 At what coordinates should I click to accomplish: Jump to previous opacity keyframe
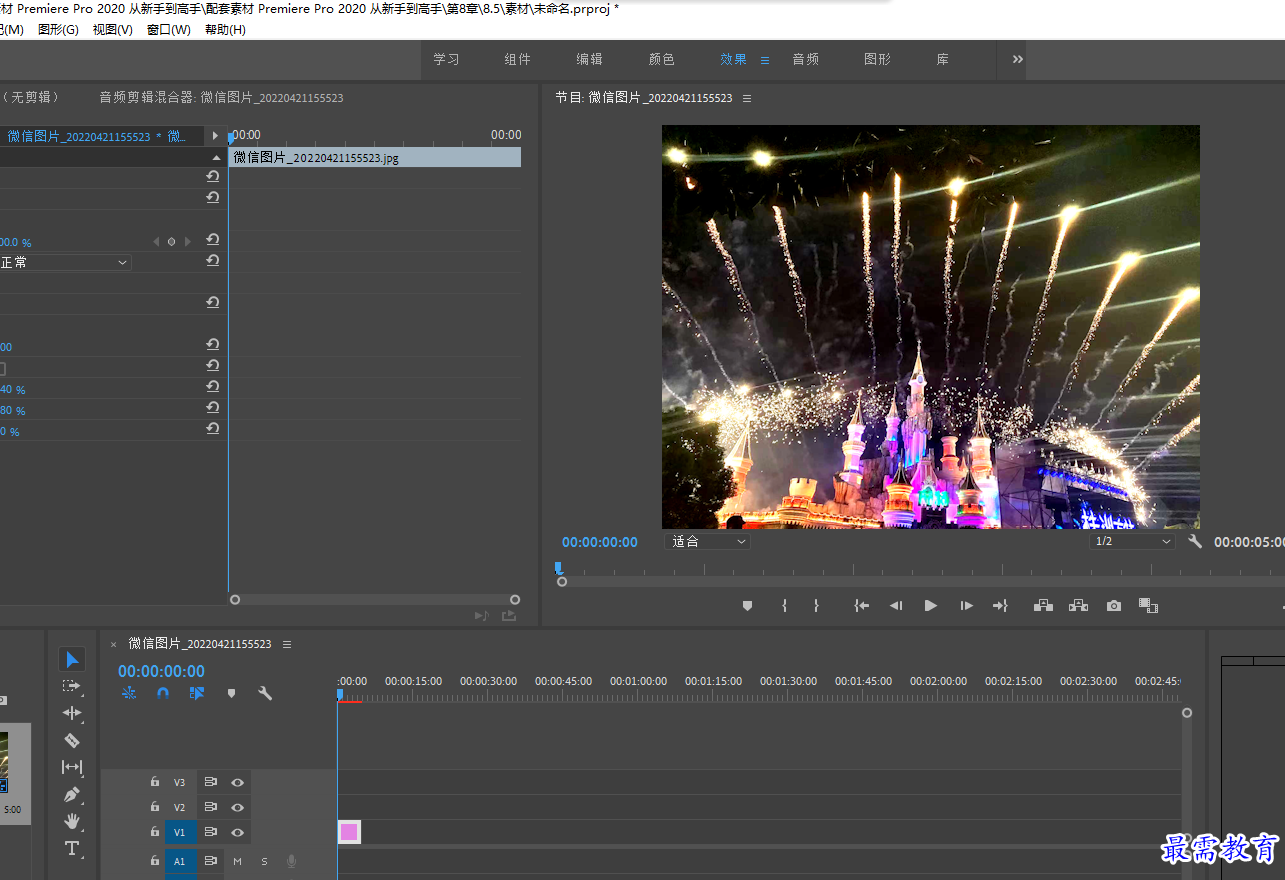[155, 241]
